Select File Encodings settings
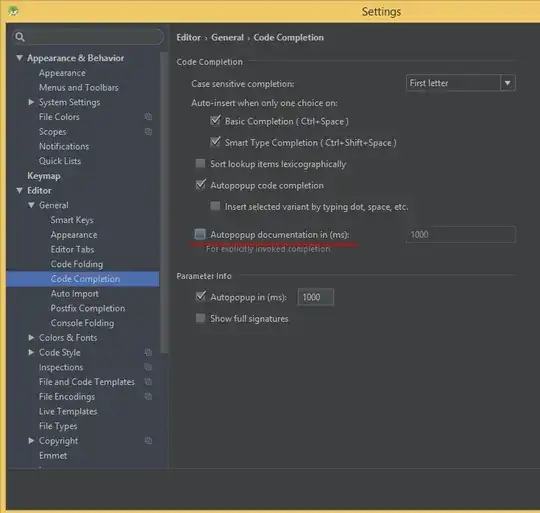Viewport: 540px width, 513px height. [x=67, y=397]
